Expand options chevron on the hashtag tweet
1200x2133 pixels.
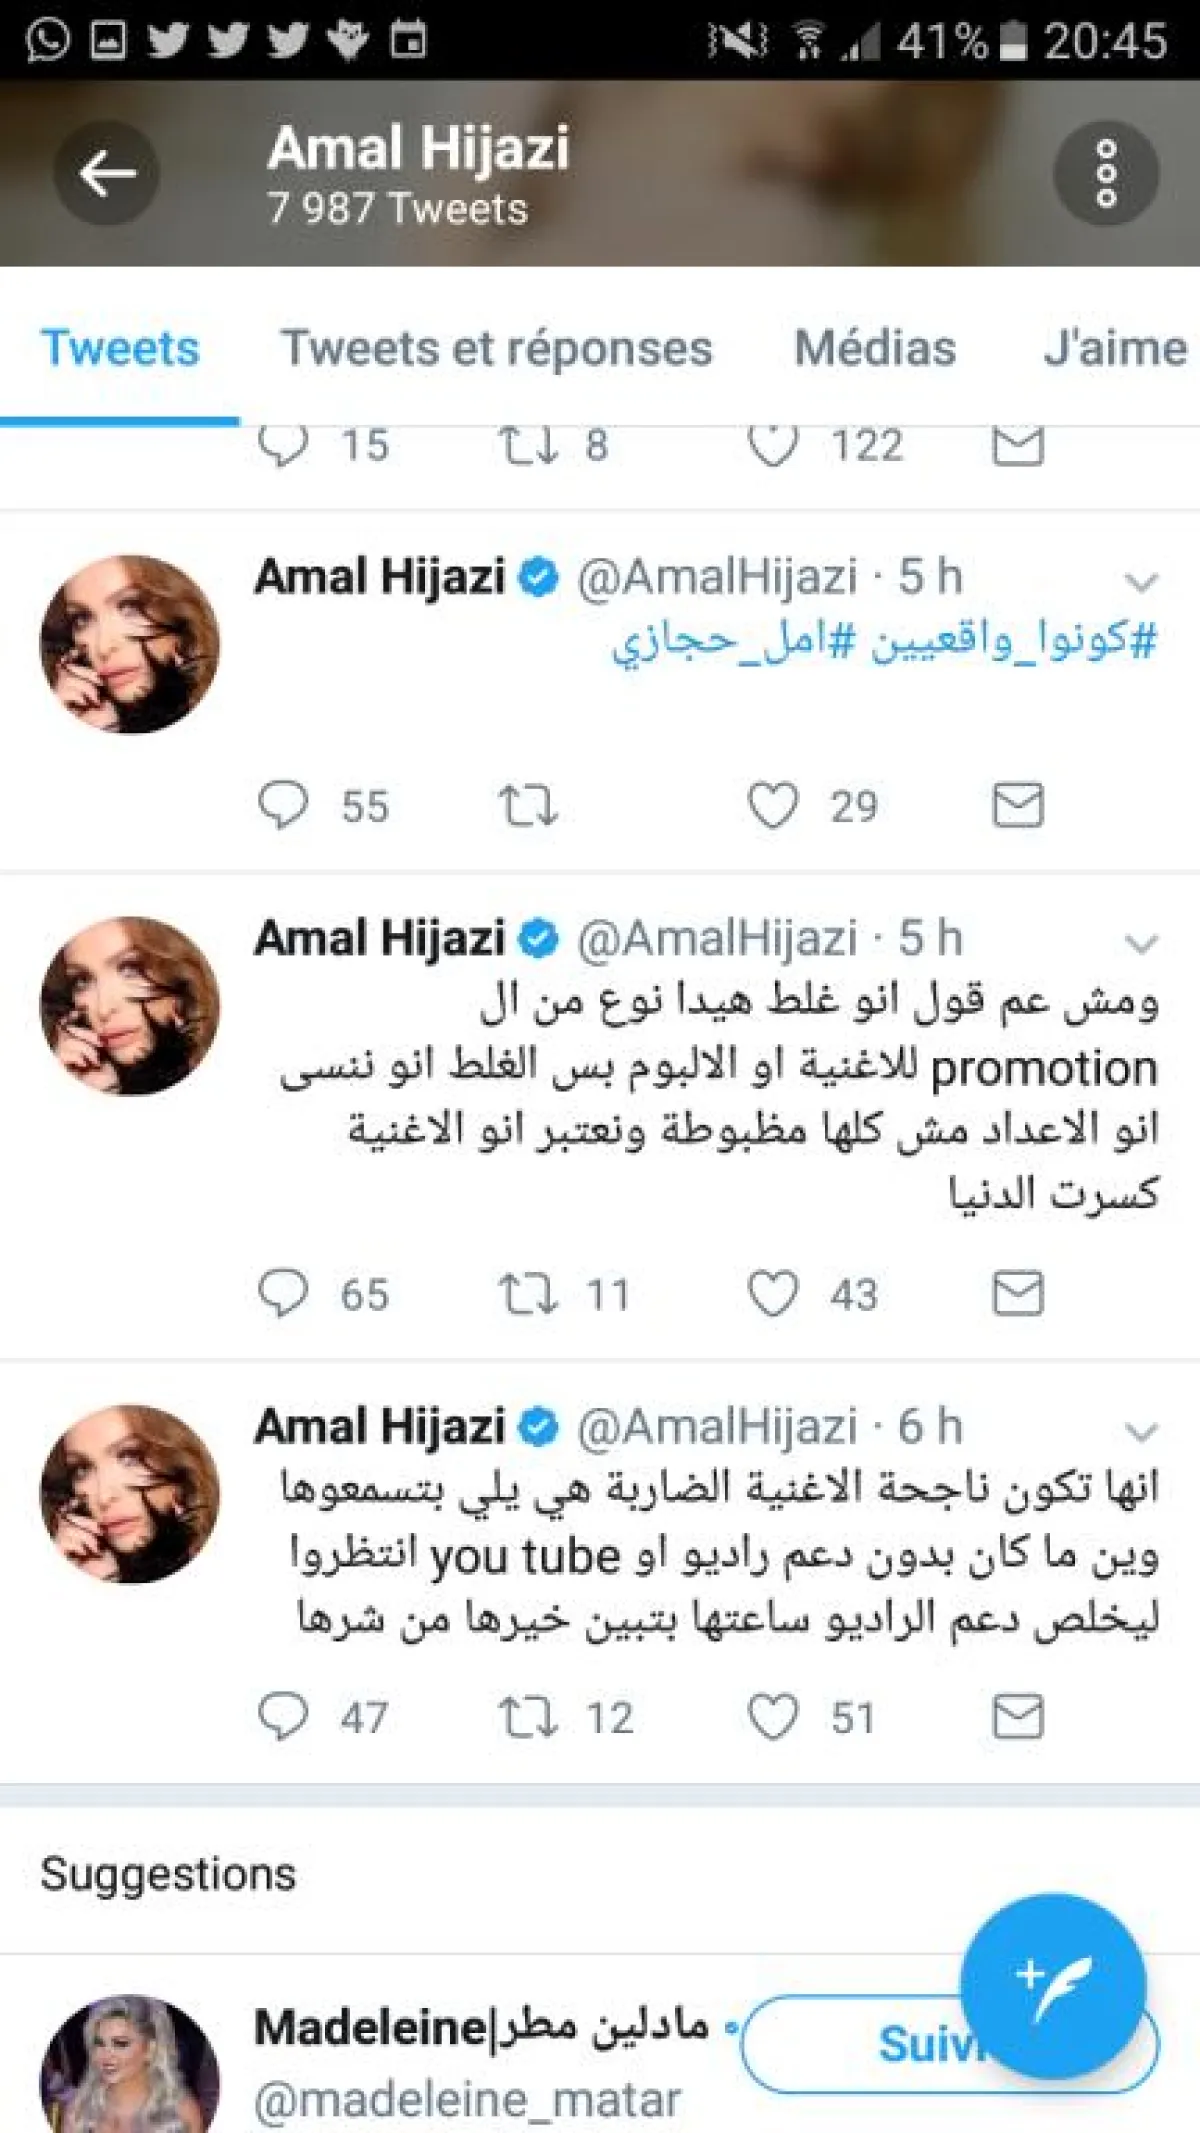(x=1141, y=581)
